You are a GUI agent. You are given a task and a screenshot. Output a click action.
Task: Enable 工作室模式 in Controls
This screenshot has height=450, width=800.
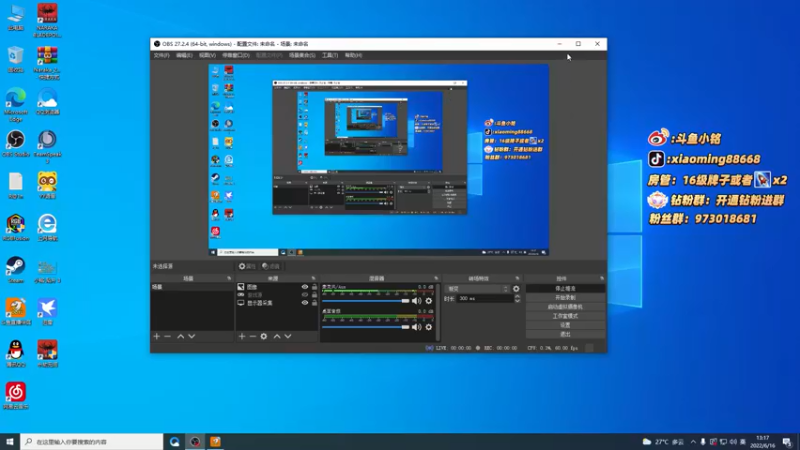tap(565, 316)
